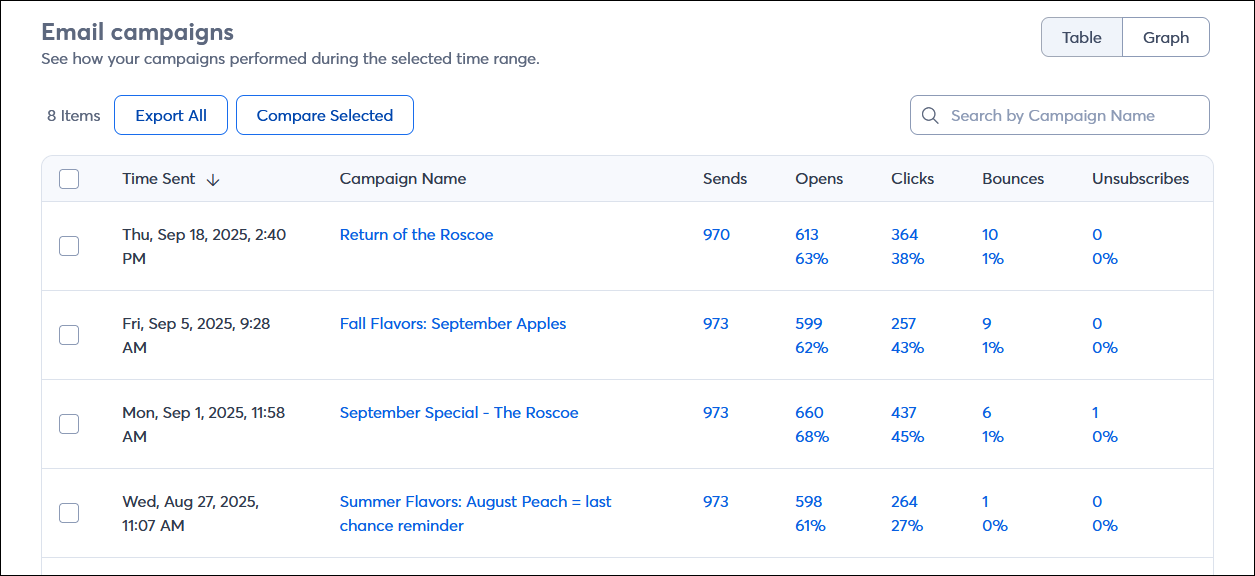Open Summer Flavors: August Peach campaign
Viewport: 1255px width, 576px height.
(475, 502)
